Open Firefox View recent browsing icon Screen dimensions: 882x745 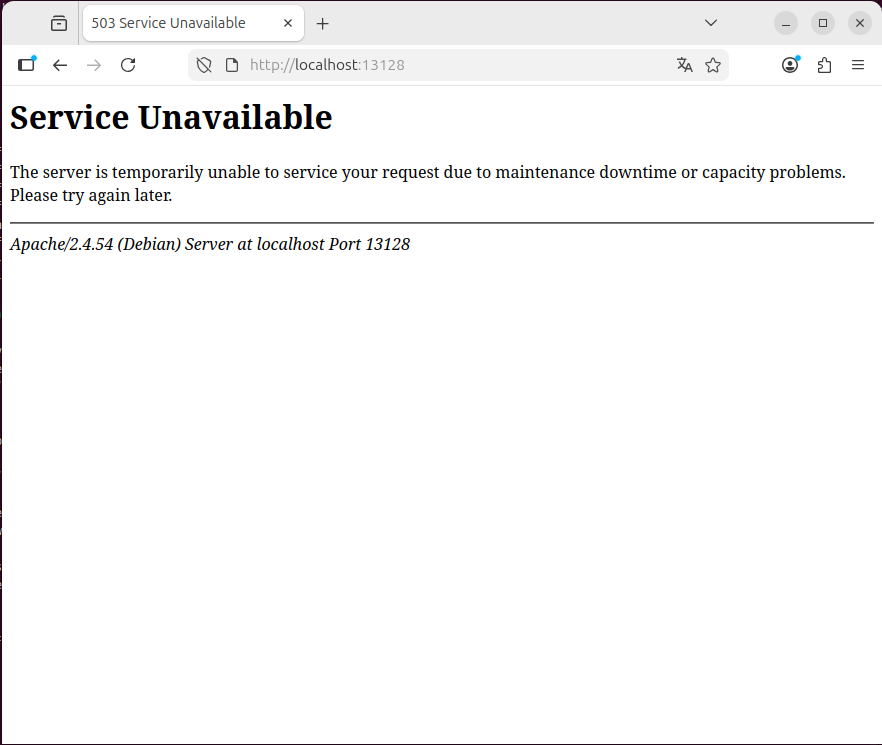pos(58,24)
